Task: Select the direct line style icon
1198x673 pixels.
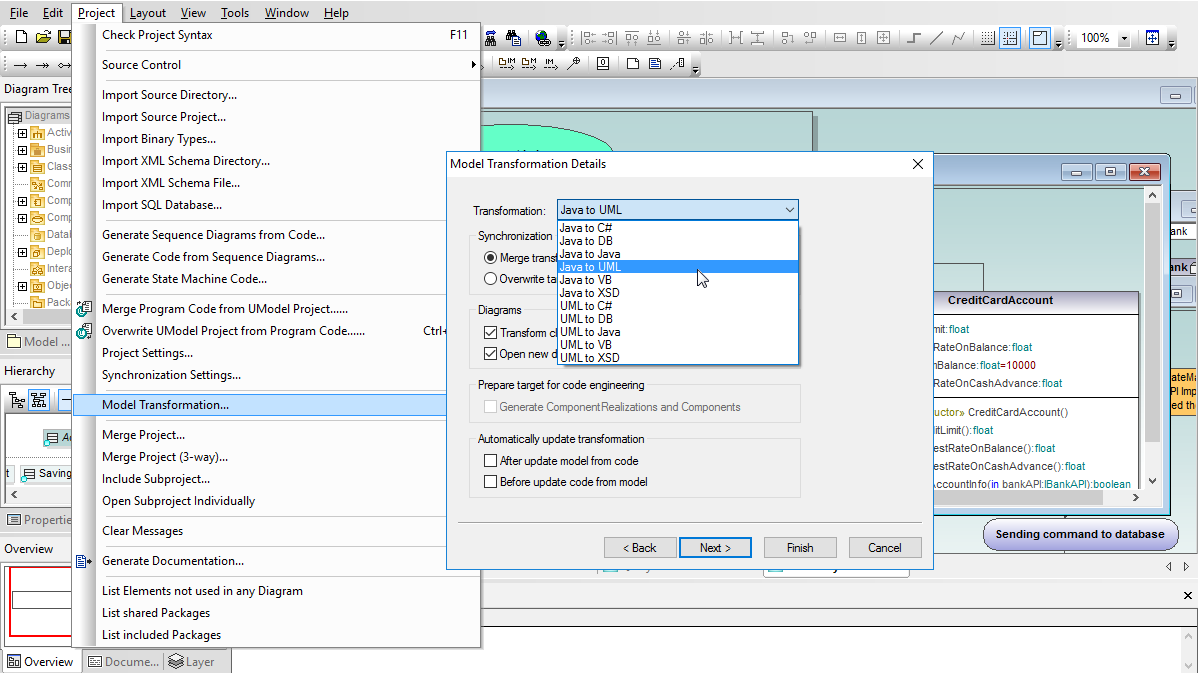Action: (936, 37)
